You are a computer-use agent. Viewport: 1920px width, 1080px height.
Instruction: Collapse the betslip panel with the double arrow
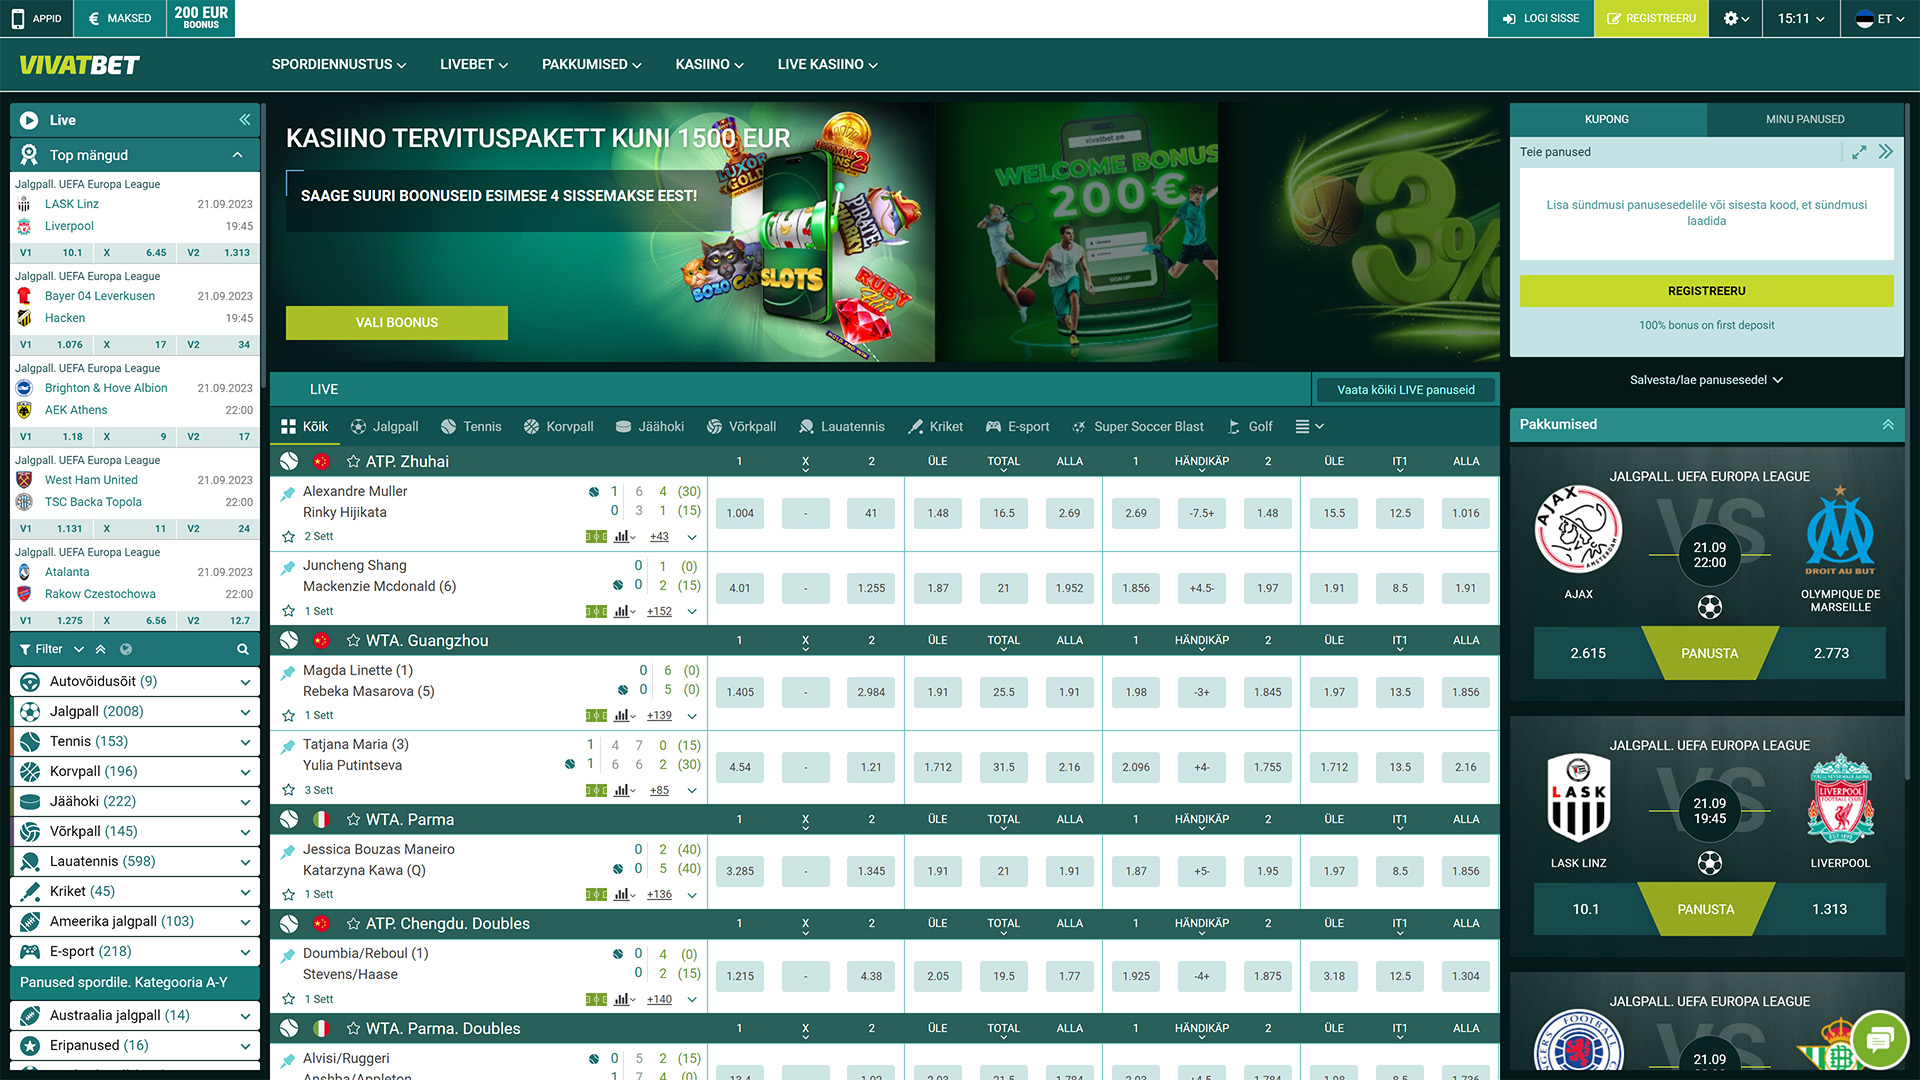[x=1886, y=152]
